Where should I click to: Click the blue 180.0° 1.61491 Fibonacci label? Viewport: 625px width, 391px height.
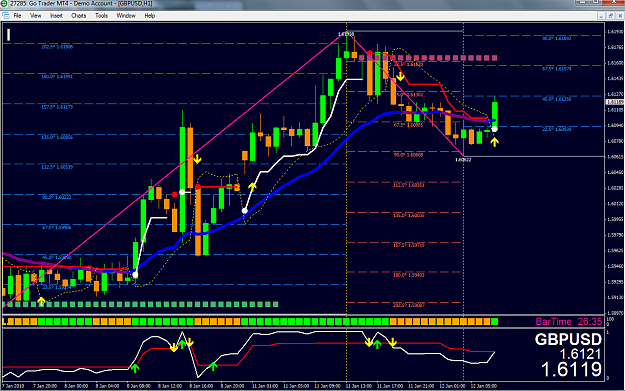point(57,76)
